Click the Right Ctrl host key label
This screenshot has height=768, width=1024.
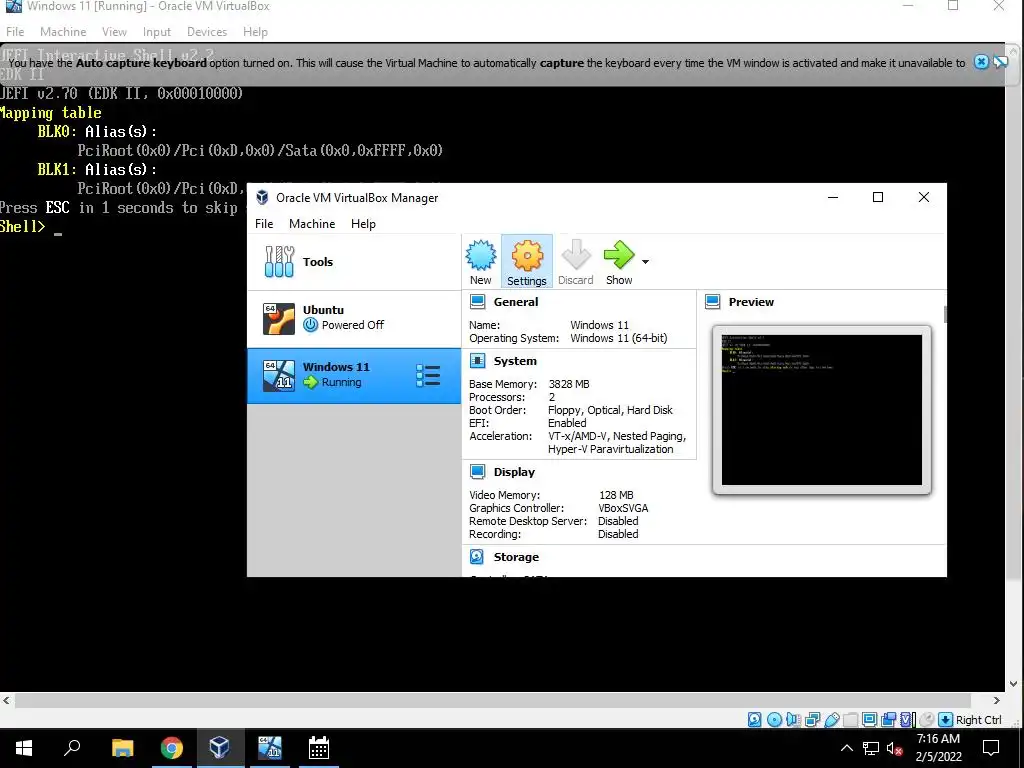coord(978,720)
